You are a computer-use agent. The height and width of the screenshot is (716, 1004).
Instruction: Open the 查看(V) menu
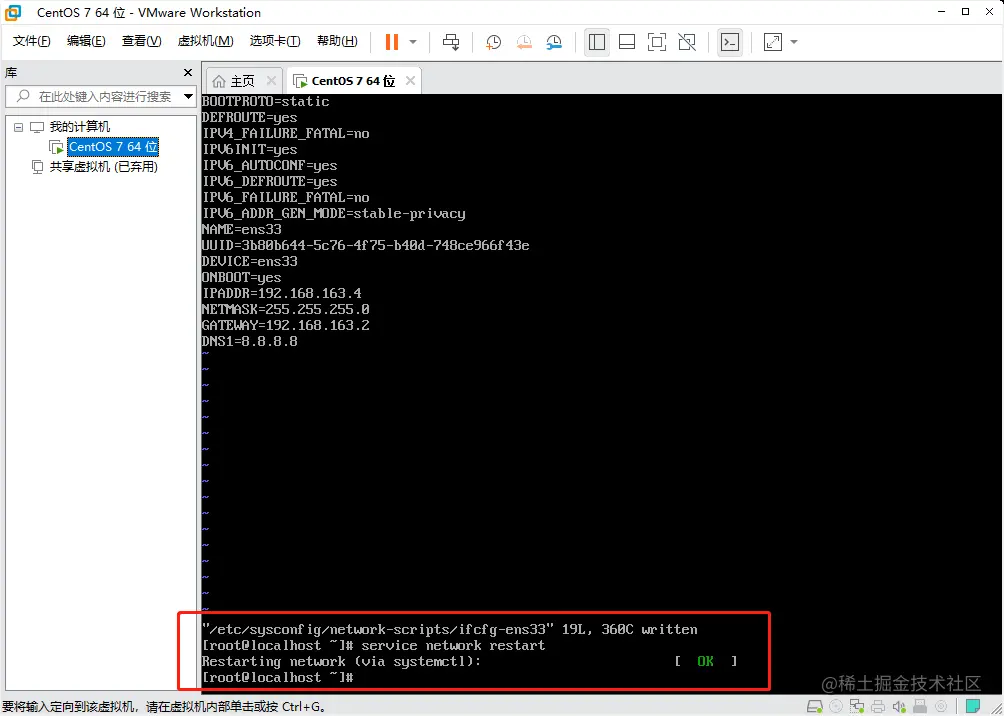(142, 42)
